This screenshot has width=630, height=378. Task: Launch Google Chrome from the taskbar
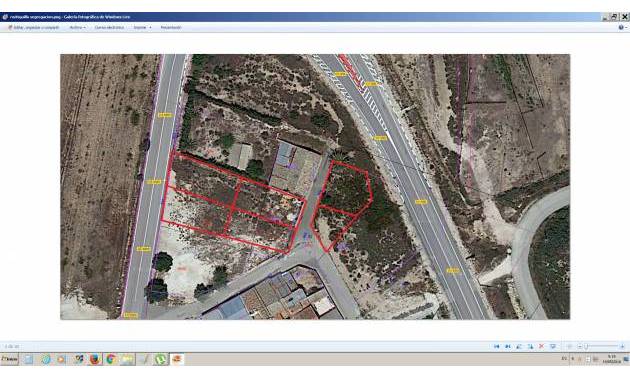[111, 359]
